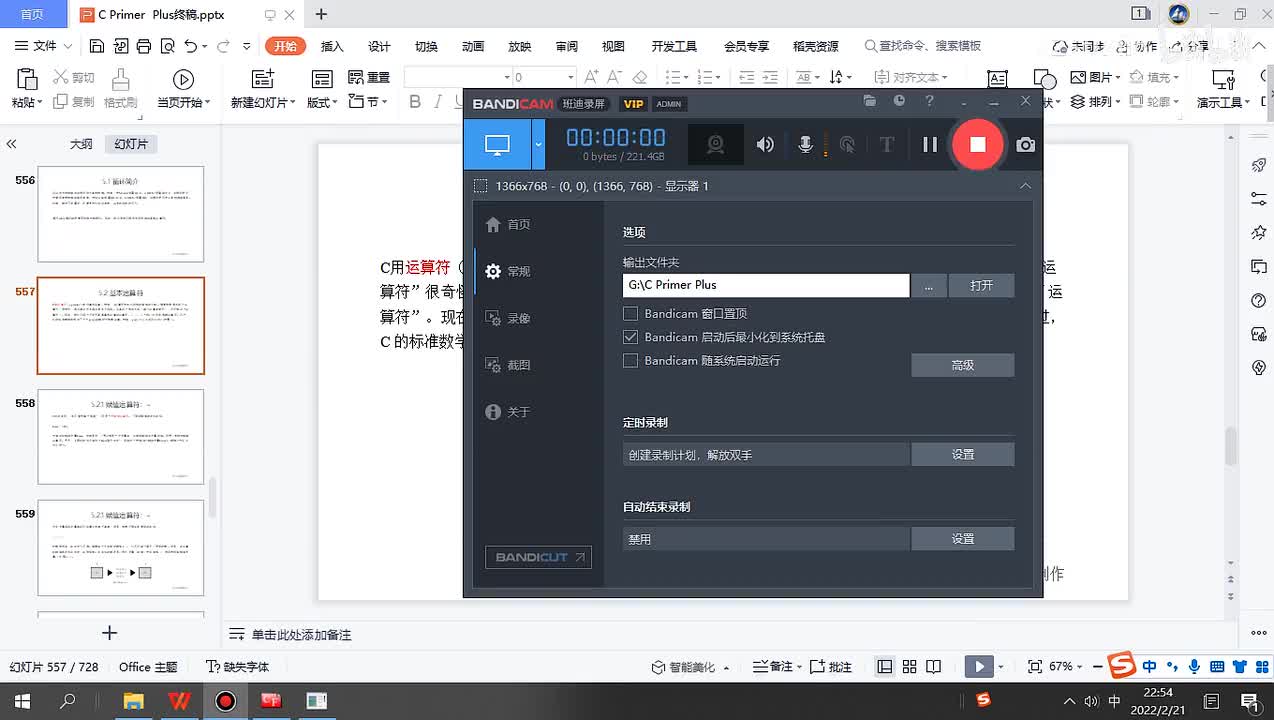Toggle text overlay (T) in Bandicam
Screen dimensions: 1274x720
click(x=886, y=144)
